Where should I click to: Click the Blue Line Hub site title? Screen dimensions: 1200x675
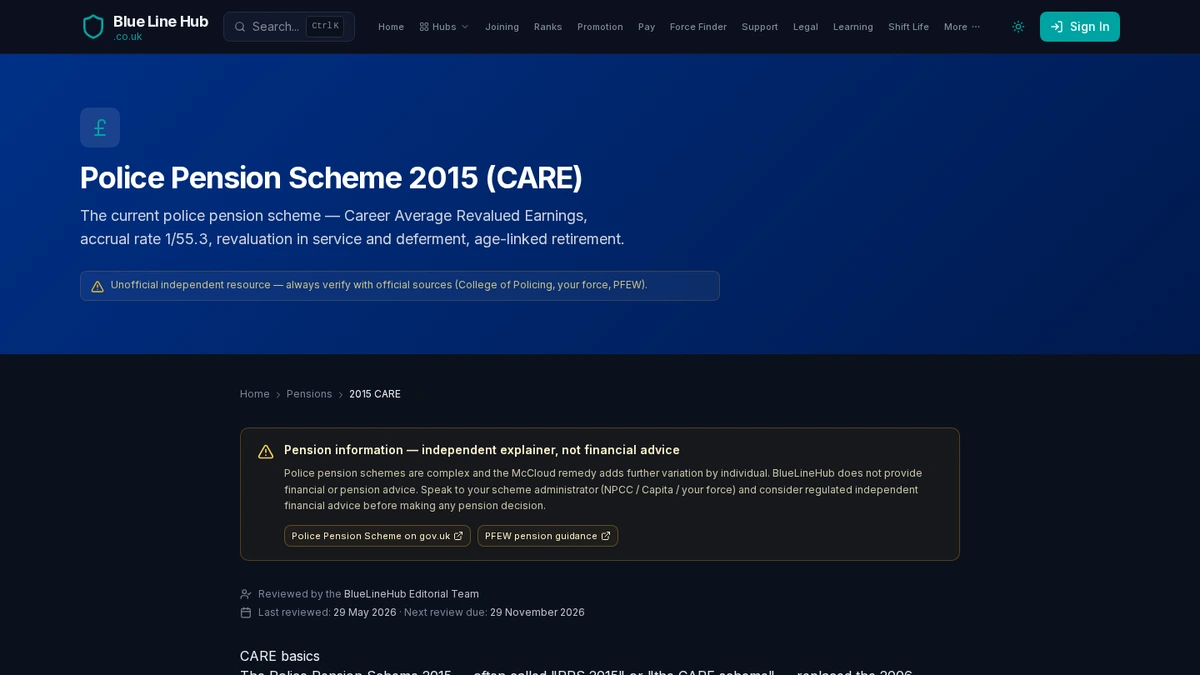pyautogui.click(x=161, y=21)
